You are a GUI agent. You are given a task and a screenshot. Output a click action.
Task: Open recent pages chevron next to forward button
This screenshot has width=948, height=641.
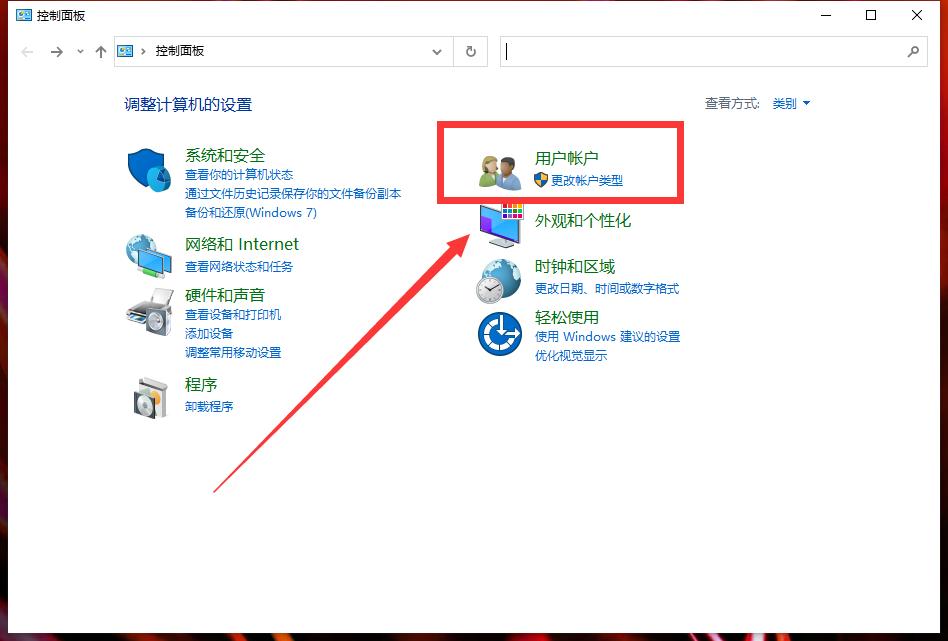(79, 51)
